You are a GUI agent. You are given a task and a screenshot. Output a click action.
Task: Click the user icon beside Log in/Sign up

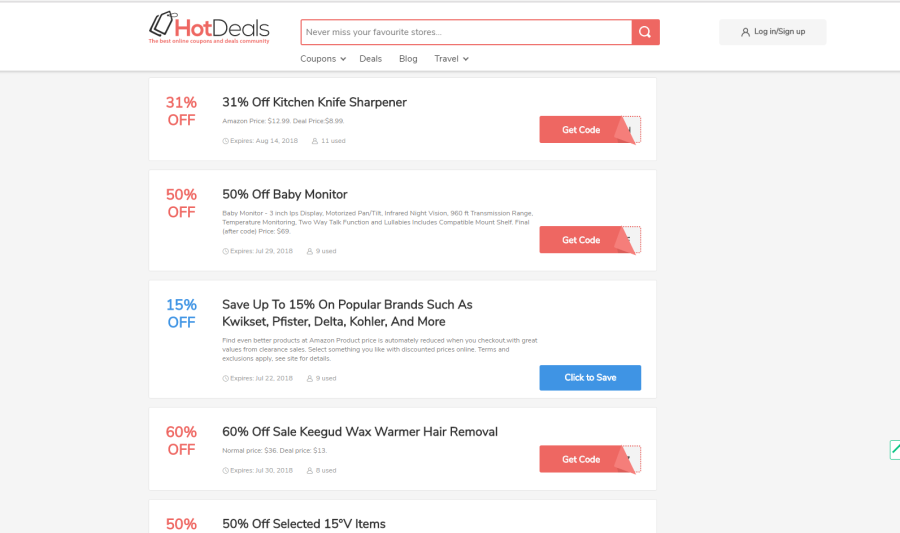745,32
